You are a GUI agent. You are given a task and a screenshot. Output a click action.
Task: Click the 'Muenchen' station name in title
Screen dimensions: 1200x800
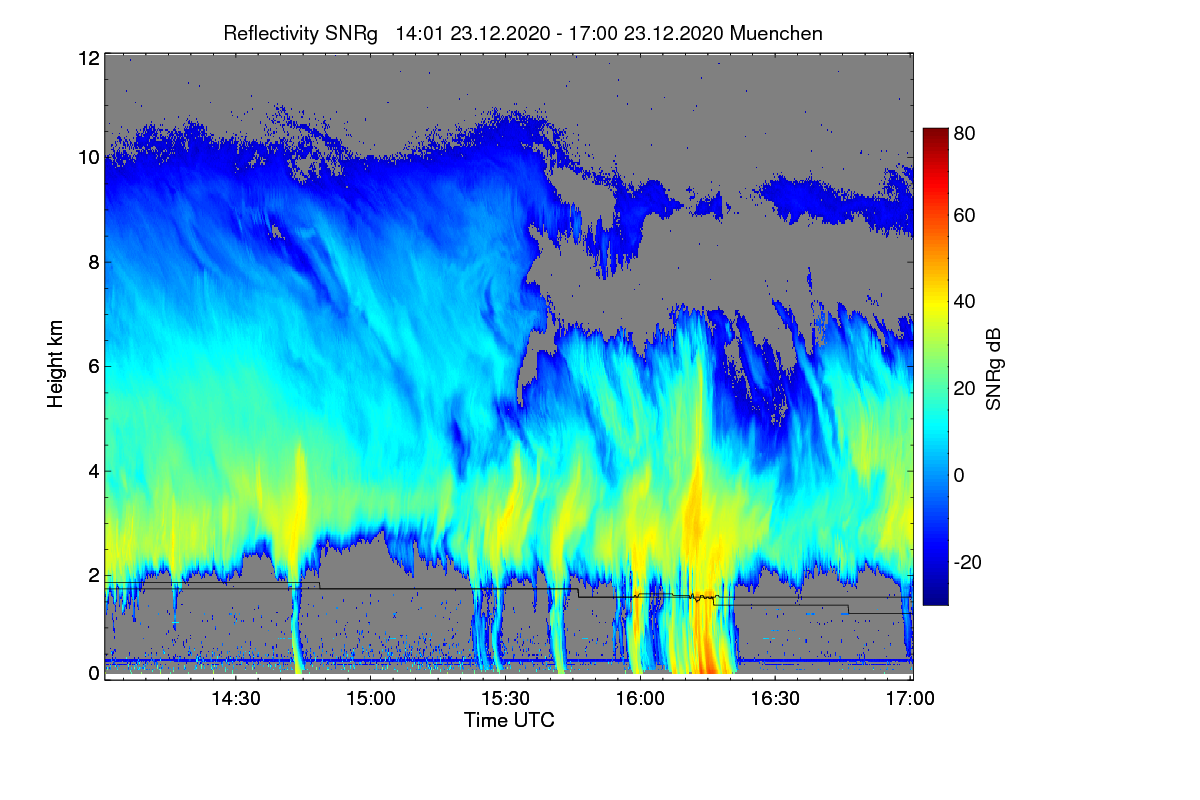coord(776,33)
